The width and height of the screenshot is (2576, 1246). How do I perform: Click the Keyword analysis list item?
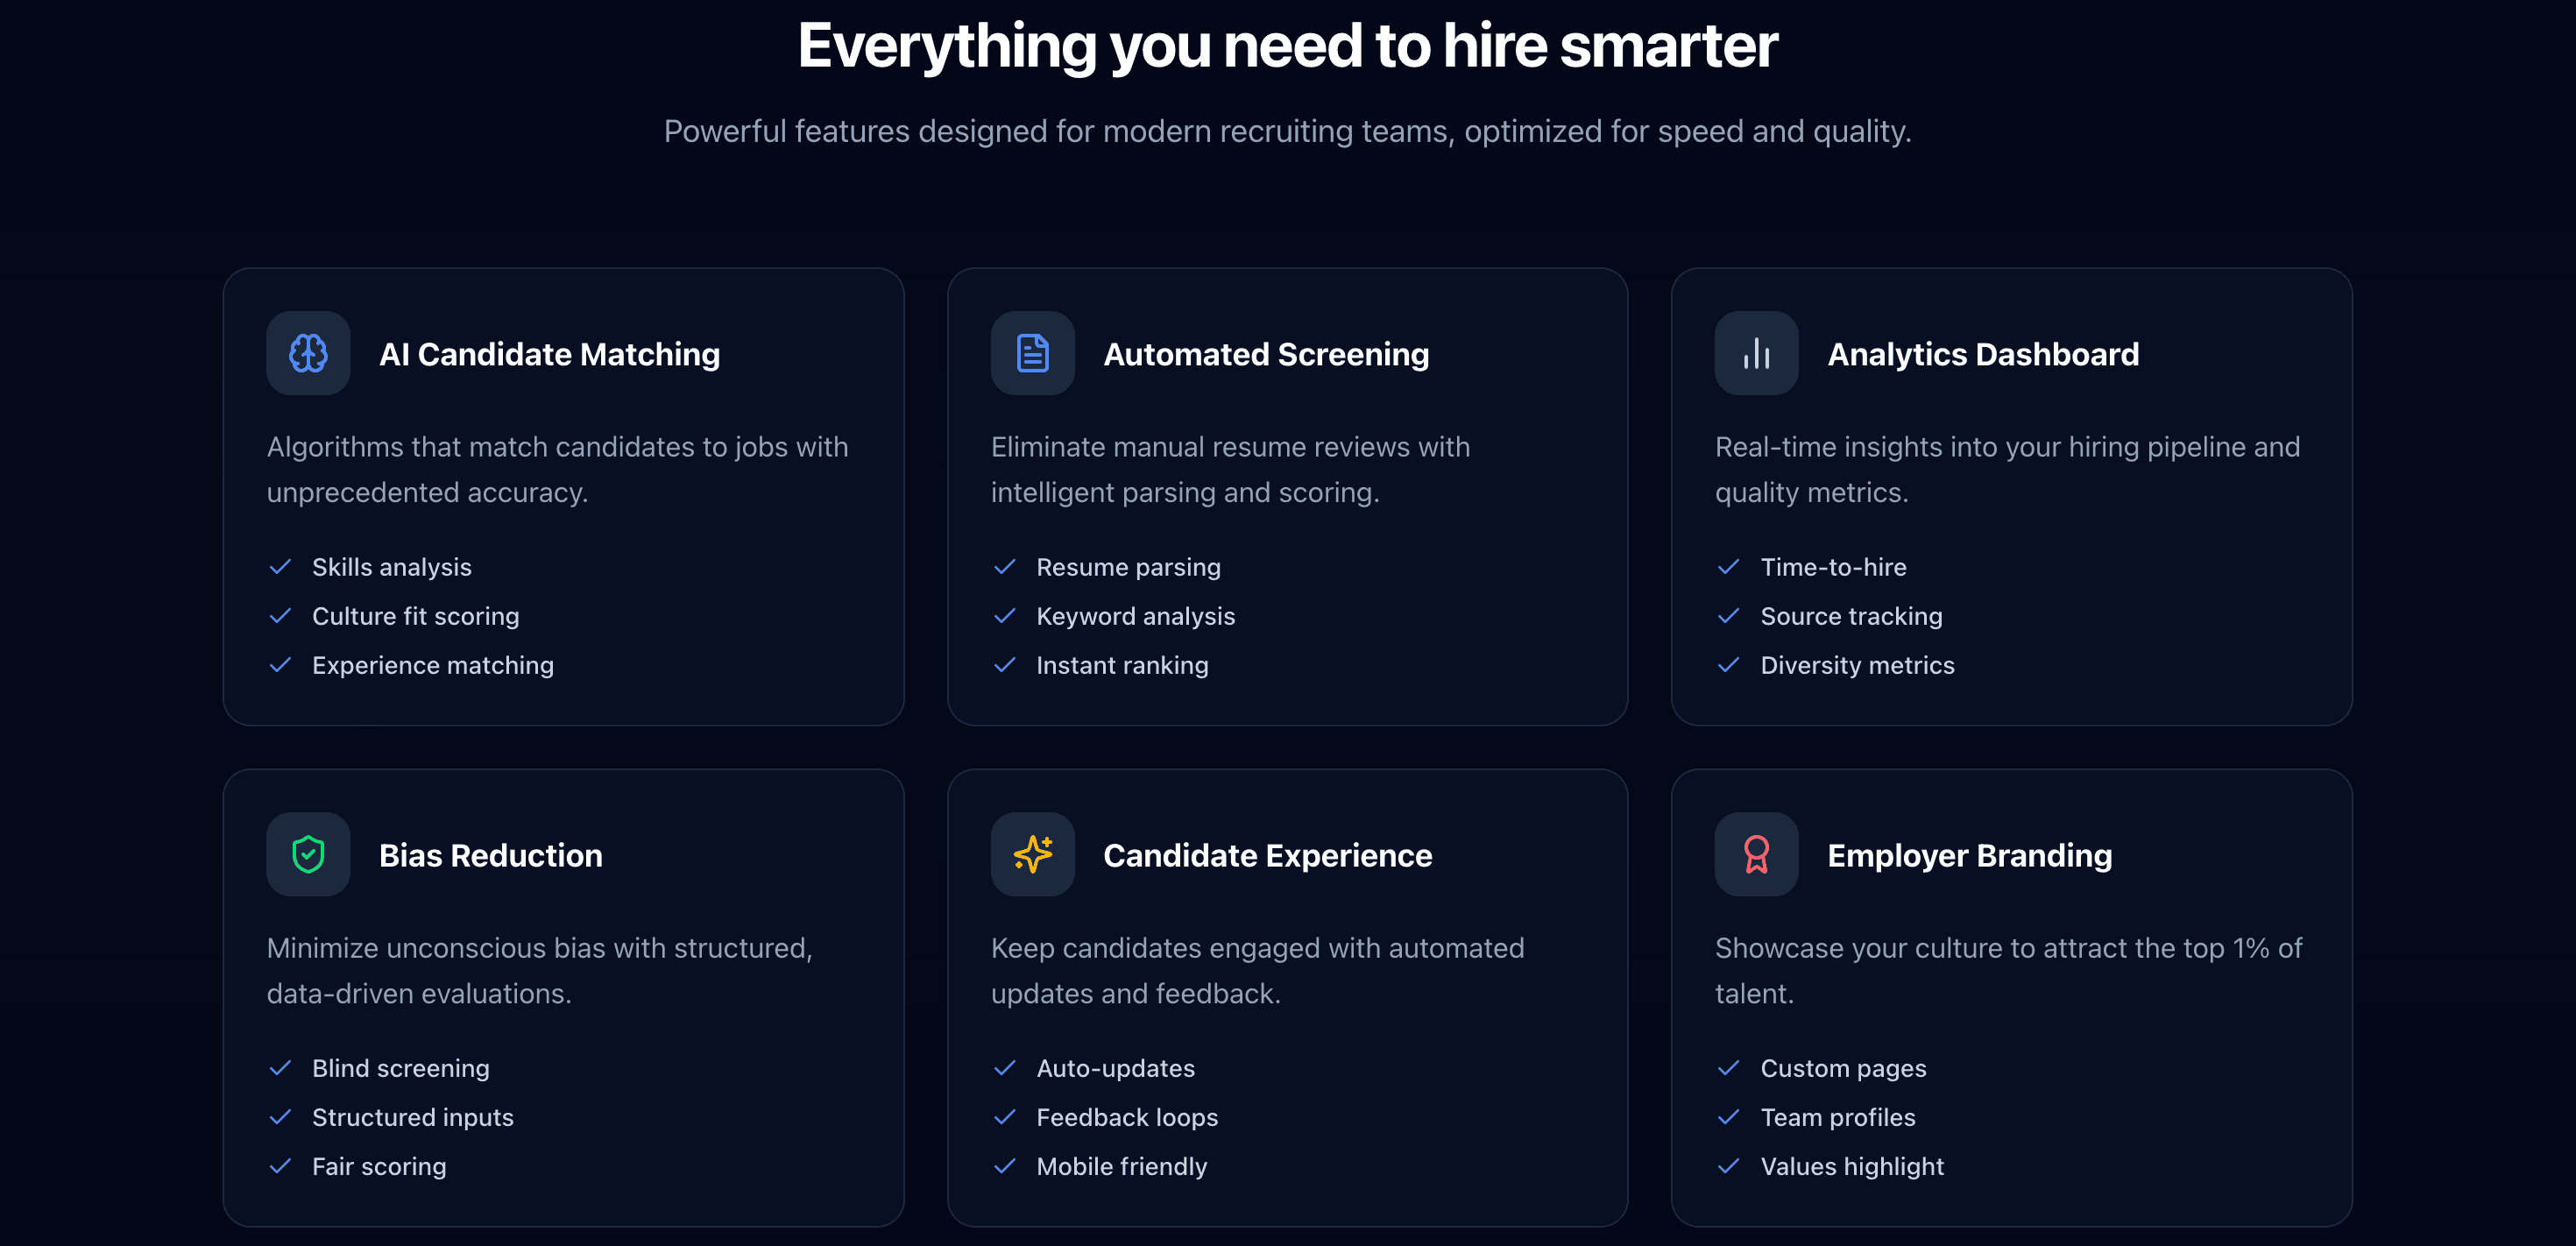click(1135, 616)
